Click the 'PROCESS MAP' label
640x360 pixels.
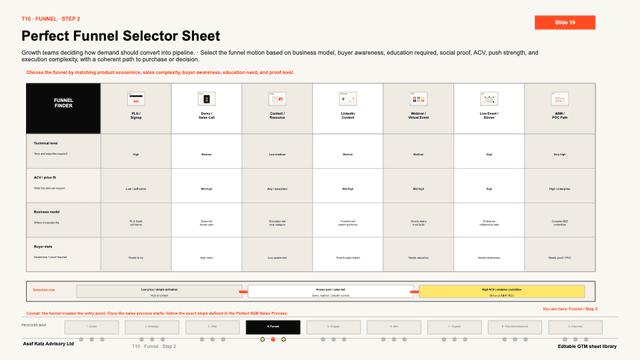34,325
